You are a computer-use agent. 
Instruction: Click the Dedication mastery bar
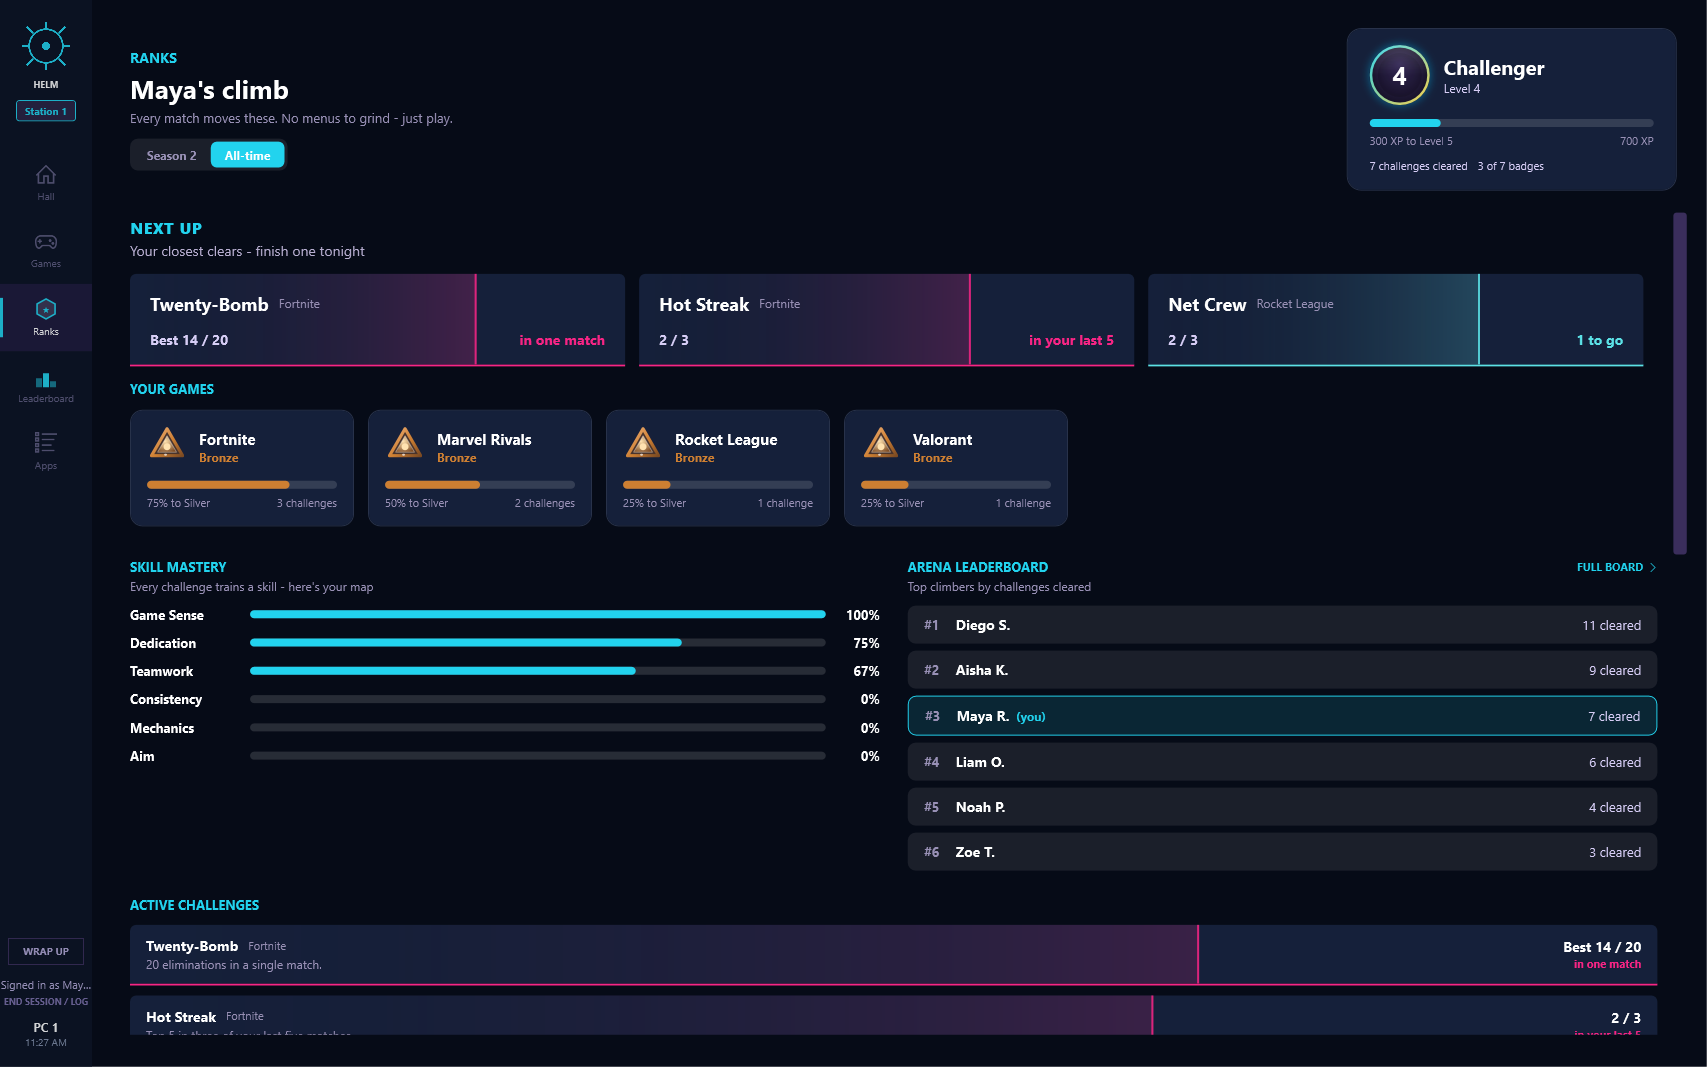click(x=538, y=642)
